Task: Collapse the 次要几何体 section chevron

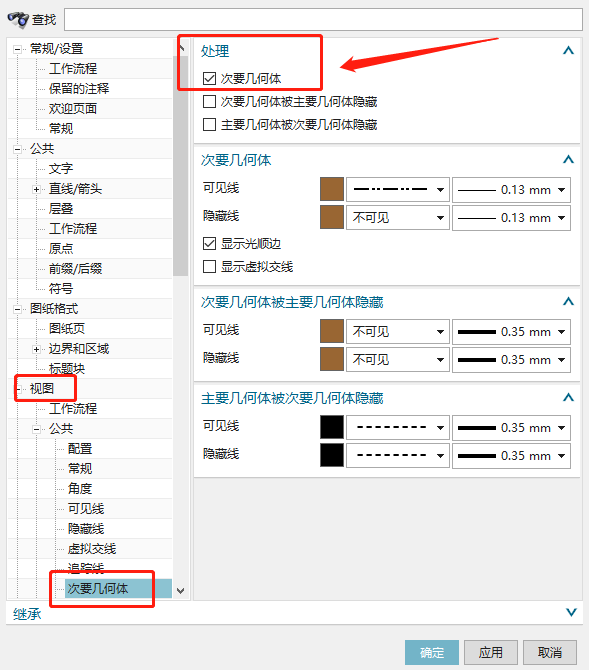Action: pos(568,160)
